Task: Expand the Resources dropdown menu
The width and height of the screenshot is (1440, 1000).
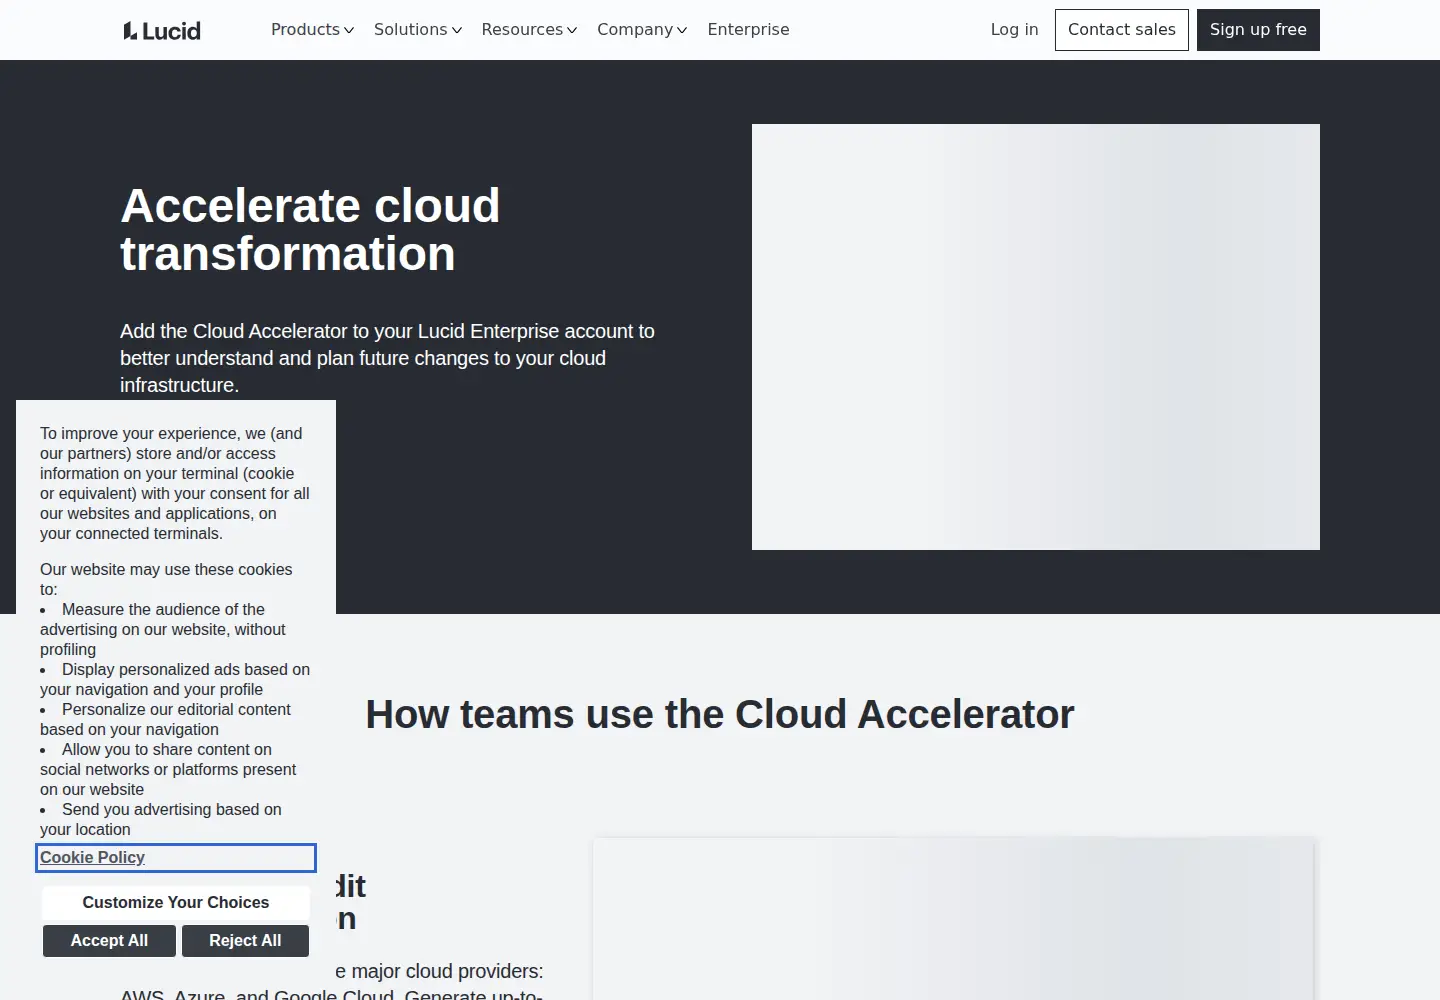Action: click(x=529, y=30)
